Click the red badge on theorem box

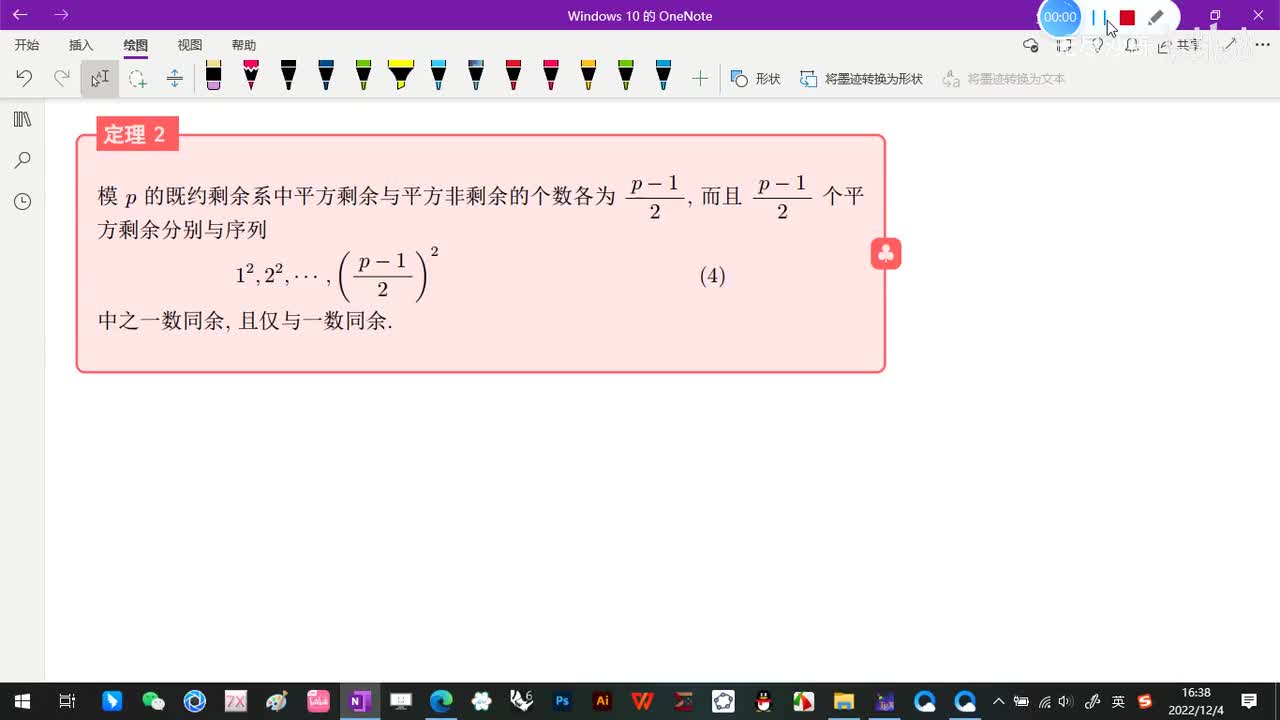pyautogui.click(x=886, y=254)
